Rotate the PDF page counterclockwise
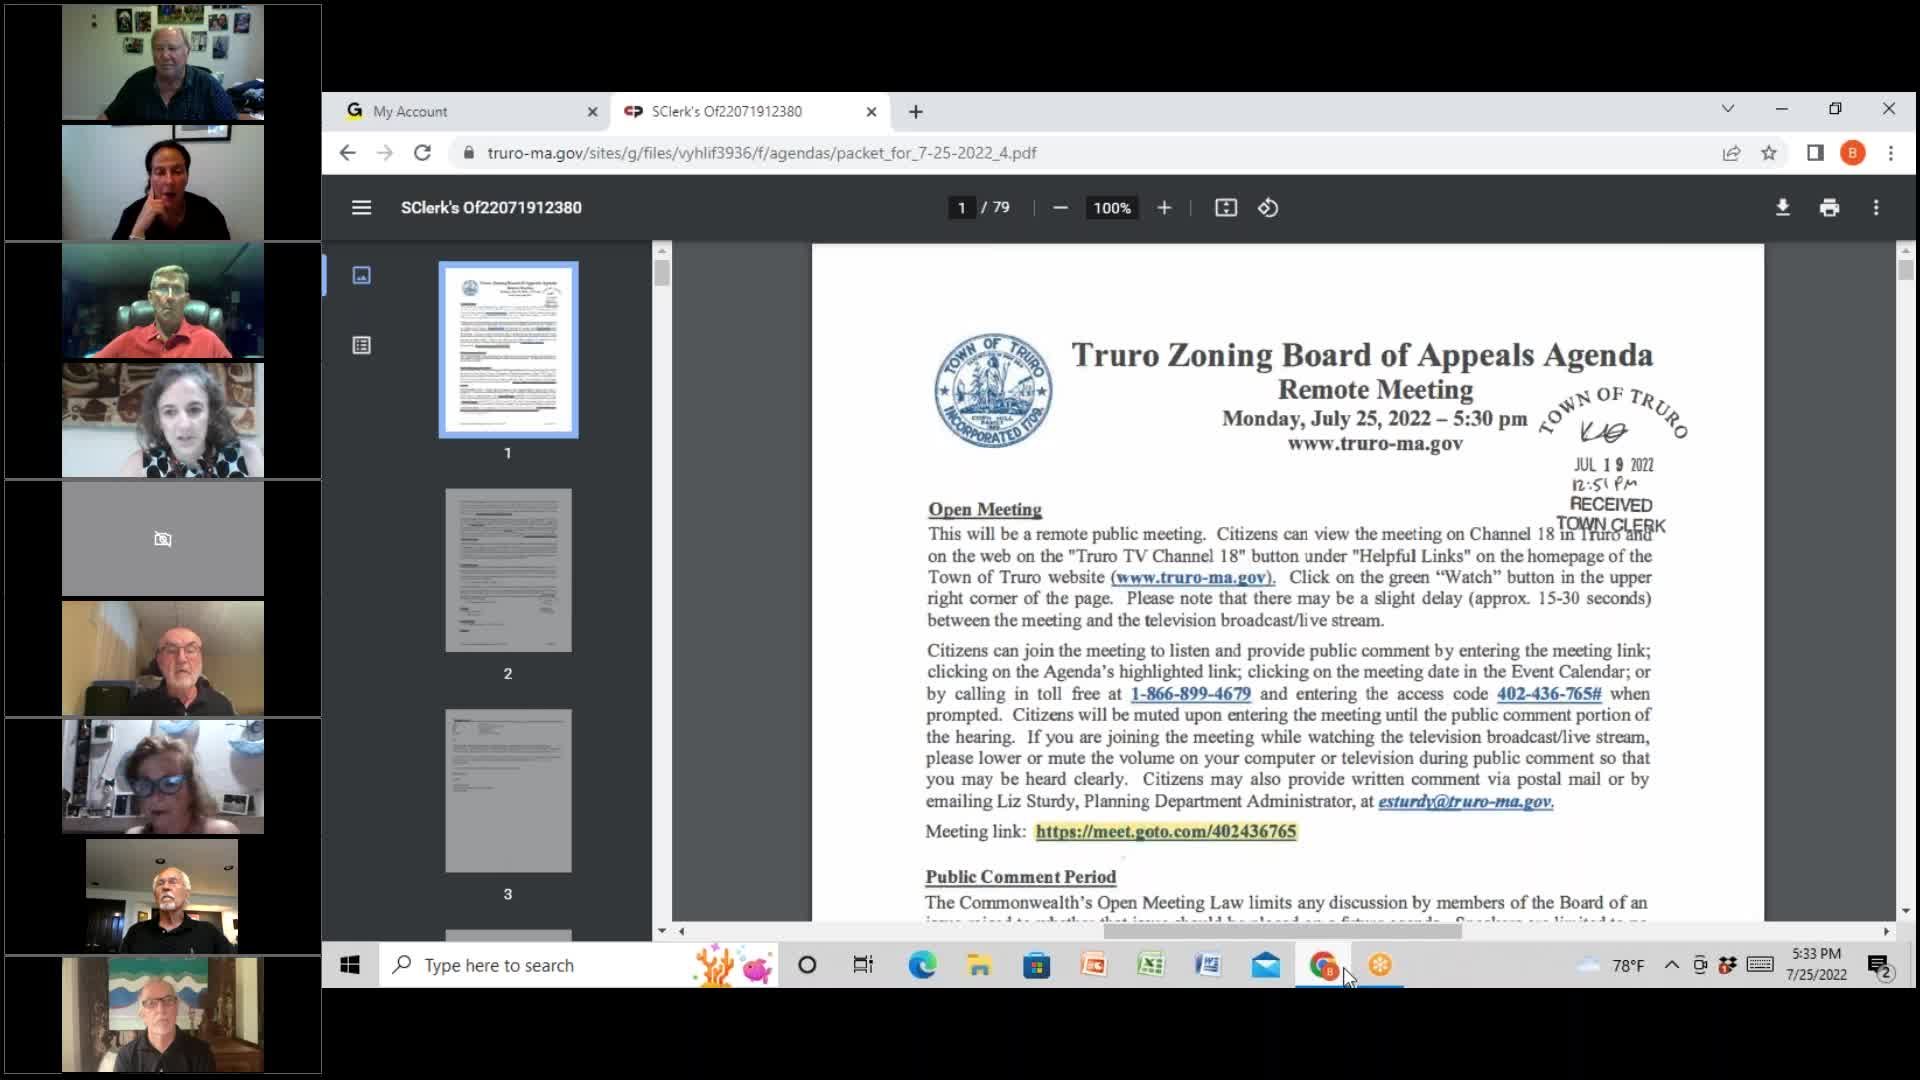 click(1268, 208)
